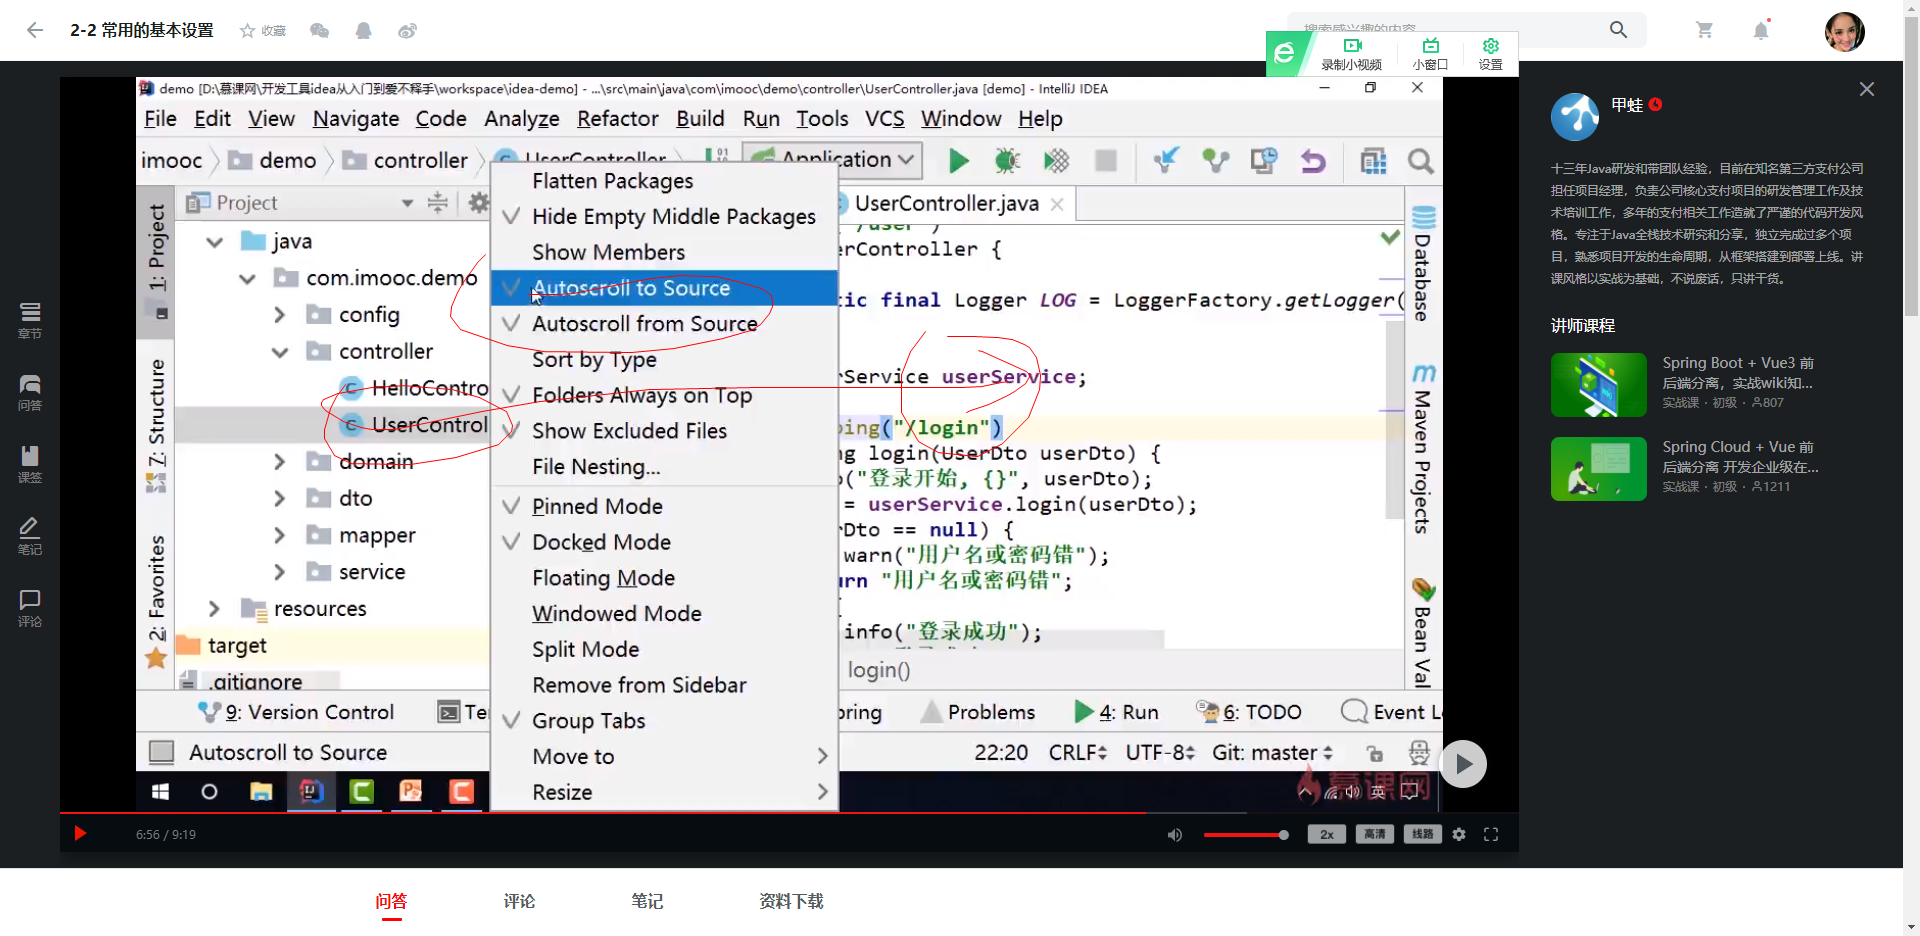Click the VCS Commit icon
The image size is (1920, 936).
pyautogui.click(x=1215, y=160)
